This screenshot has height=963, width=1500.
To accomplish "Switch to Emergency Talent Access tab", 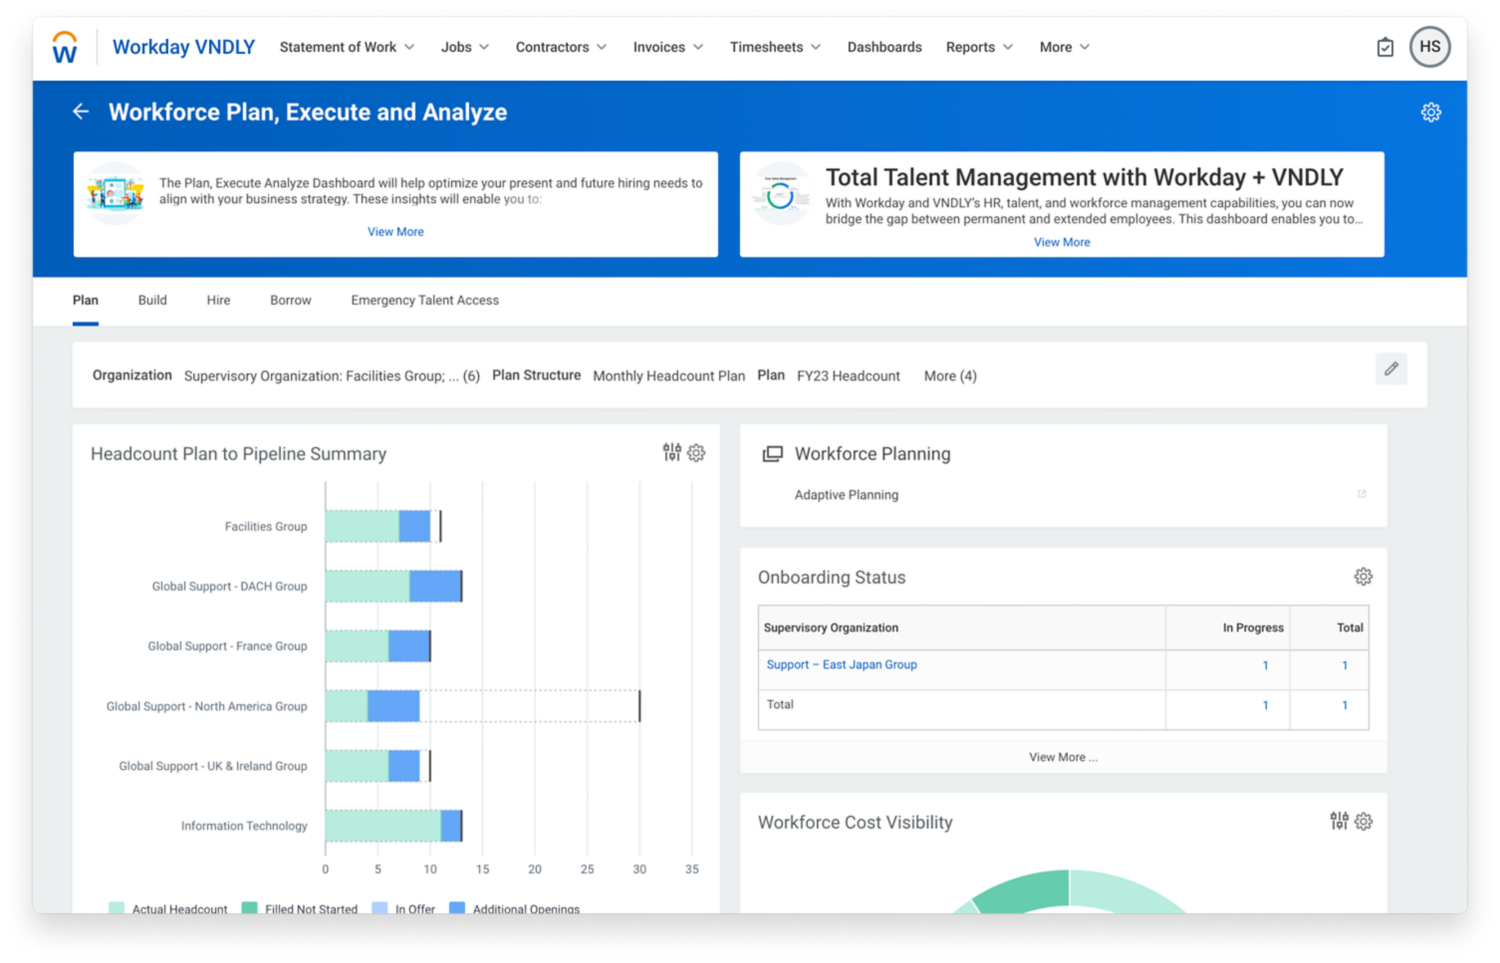I will pos(424,300).
